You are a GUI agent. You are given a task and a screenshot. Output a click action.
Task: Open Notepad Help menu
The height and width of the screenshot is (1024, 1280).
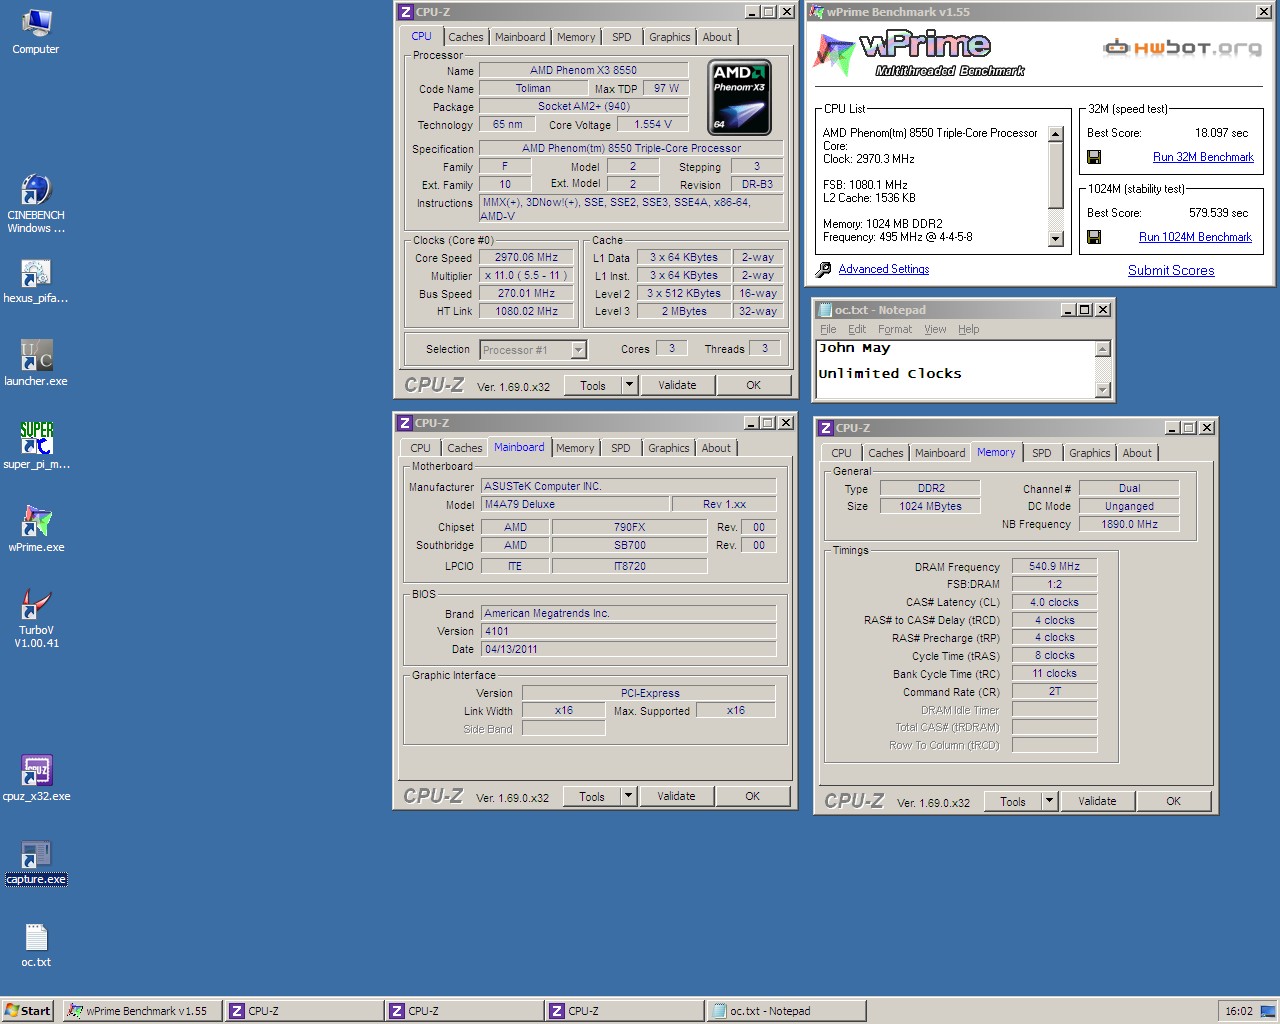pos(969,329)
